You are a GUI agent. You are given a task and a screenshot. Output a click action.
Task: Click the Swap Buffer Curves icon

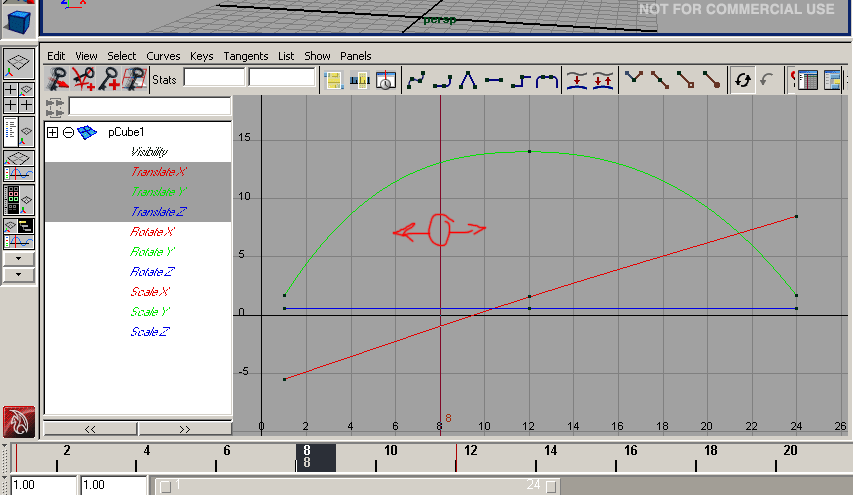pyautogui.click(x=603, y=81)
